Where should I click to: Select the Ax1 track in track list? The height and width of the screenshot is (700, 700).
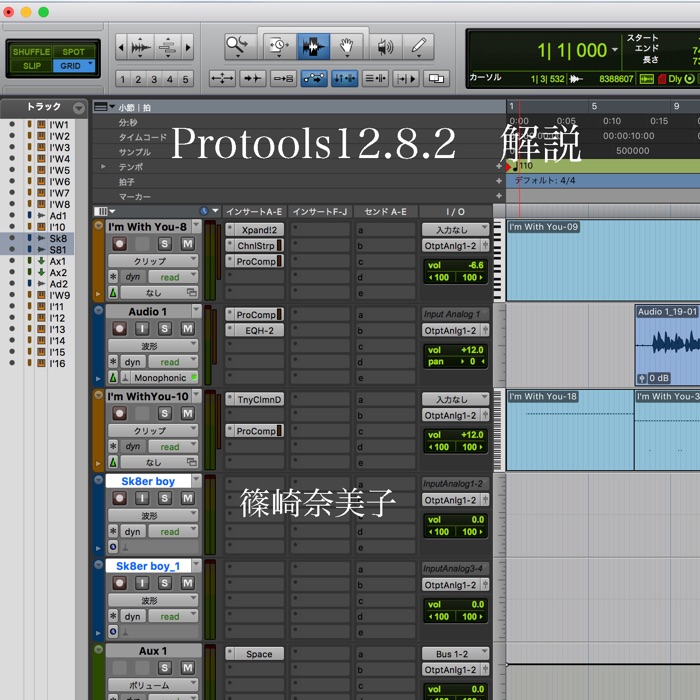(58, 261)
